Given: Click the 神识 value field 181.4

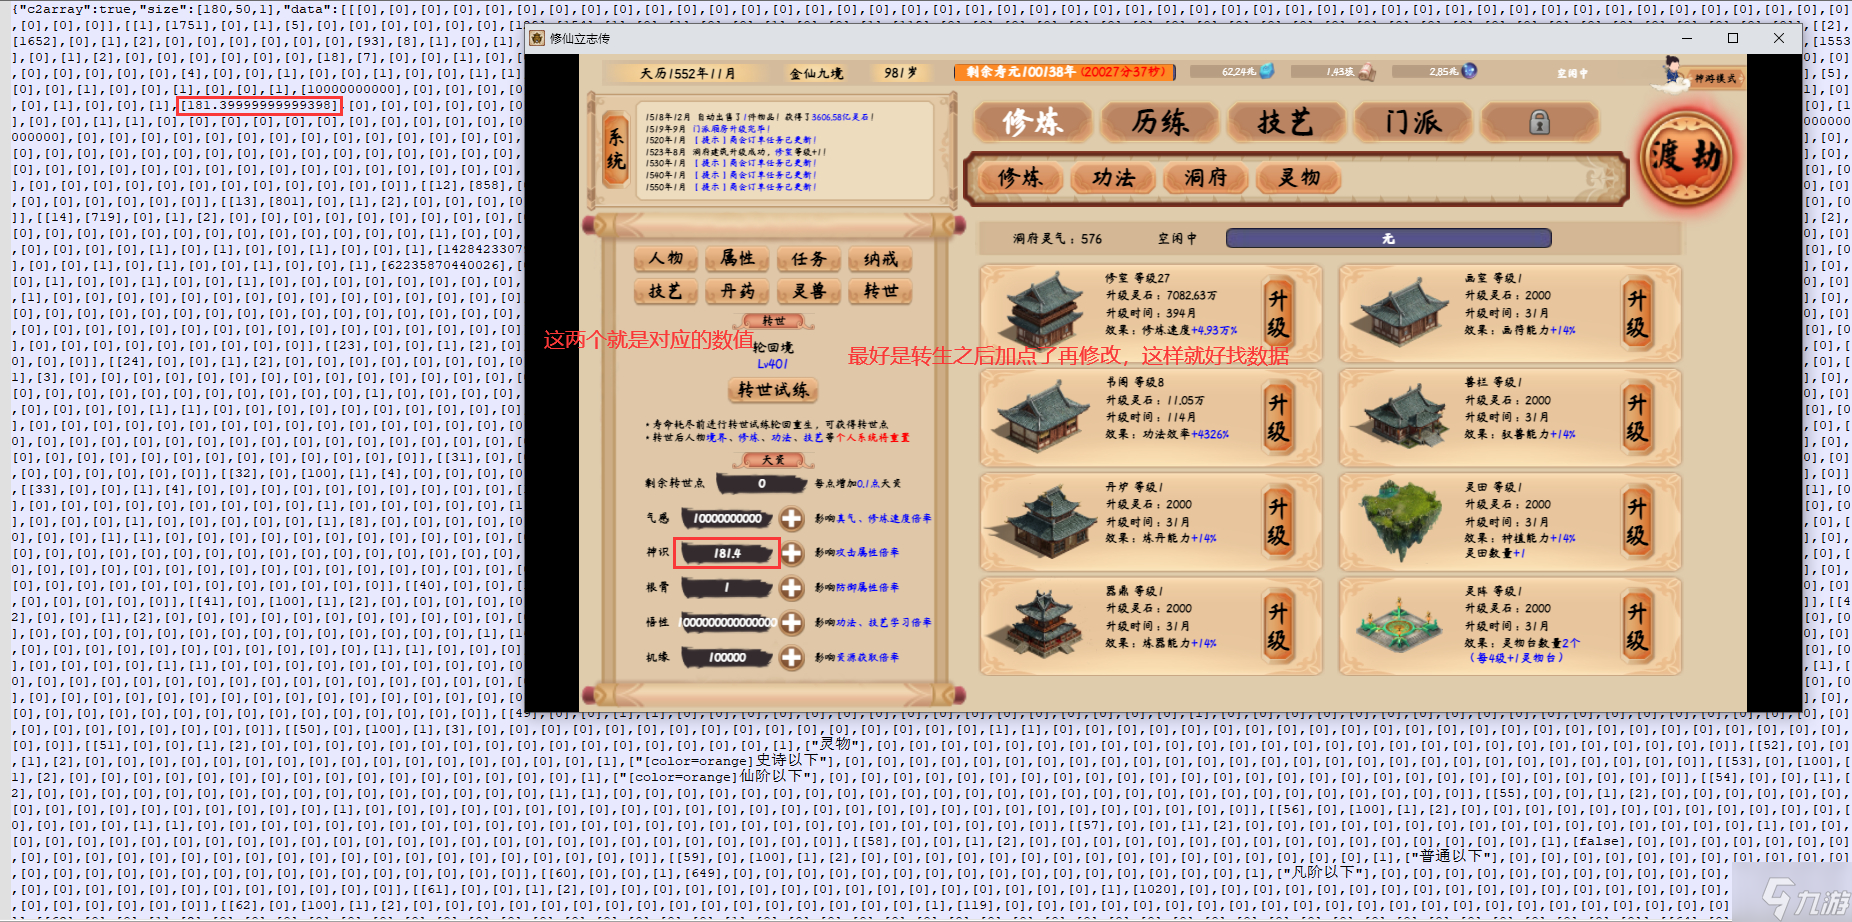Looking at the screenshot, I should coord(727,553).
